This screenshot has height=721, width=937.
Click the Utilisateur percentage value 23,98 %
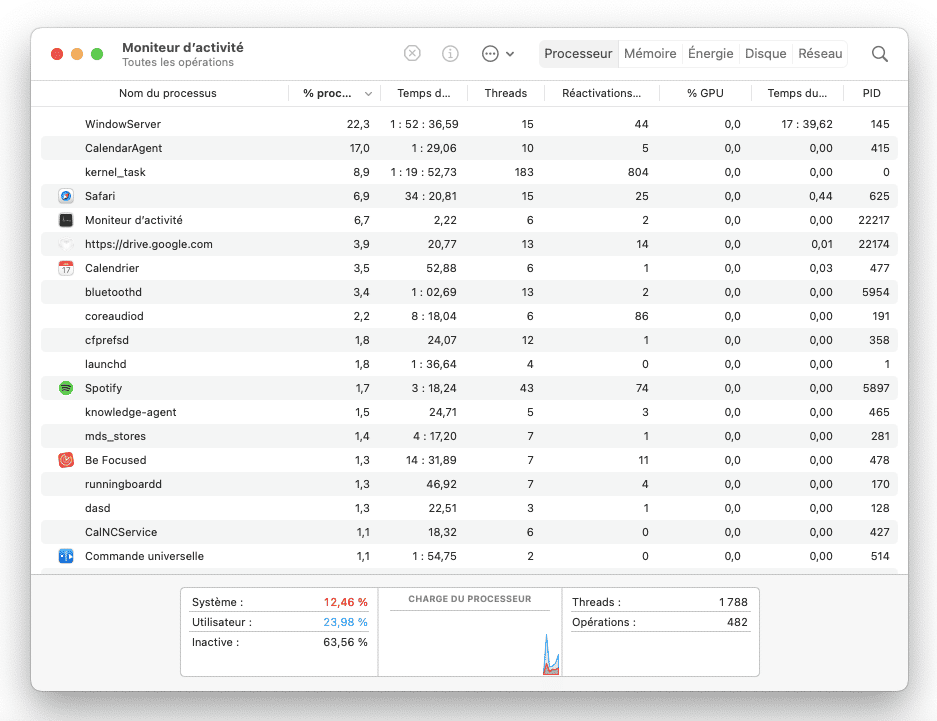(345, 622)
